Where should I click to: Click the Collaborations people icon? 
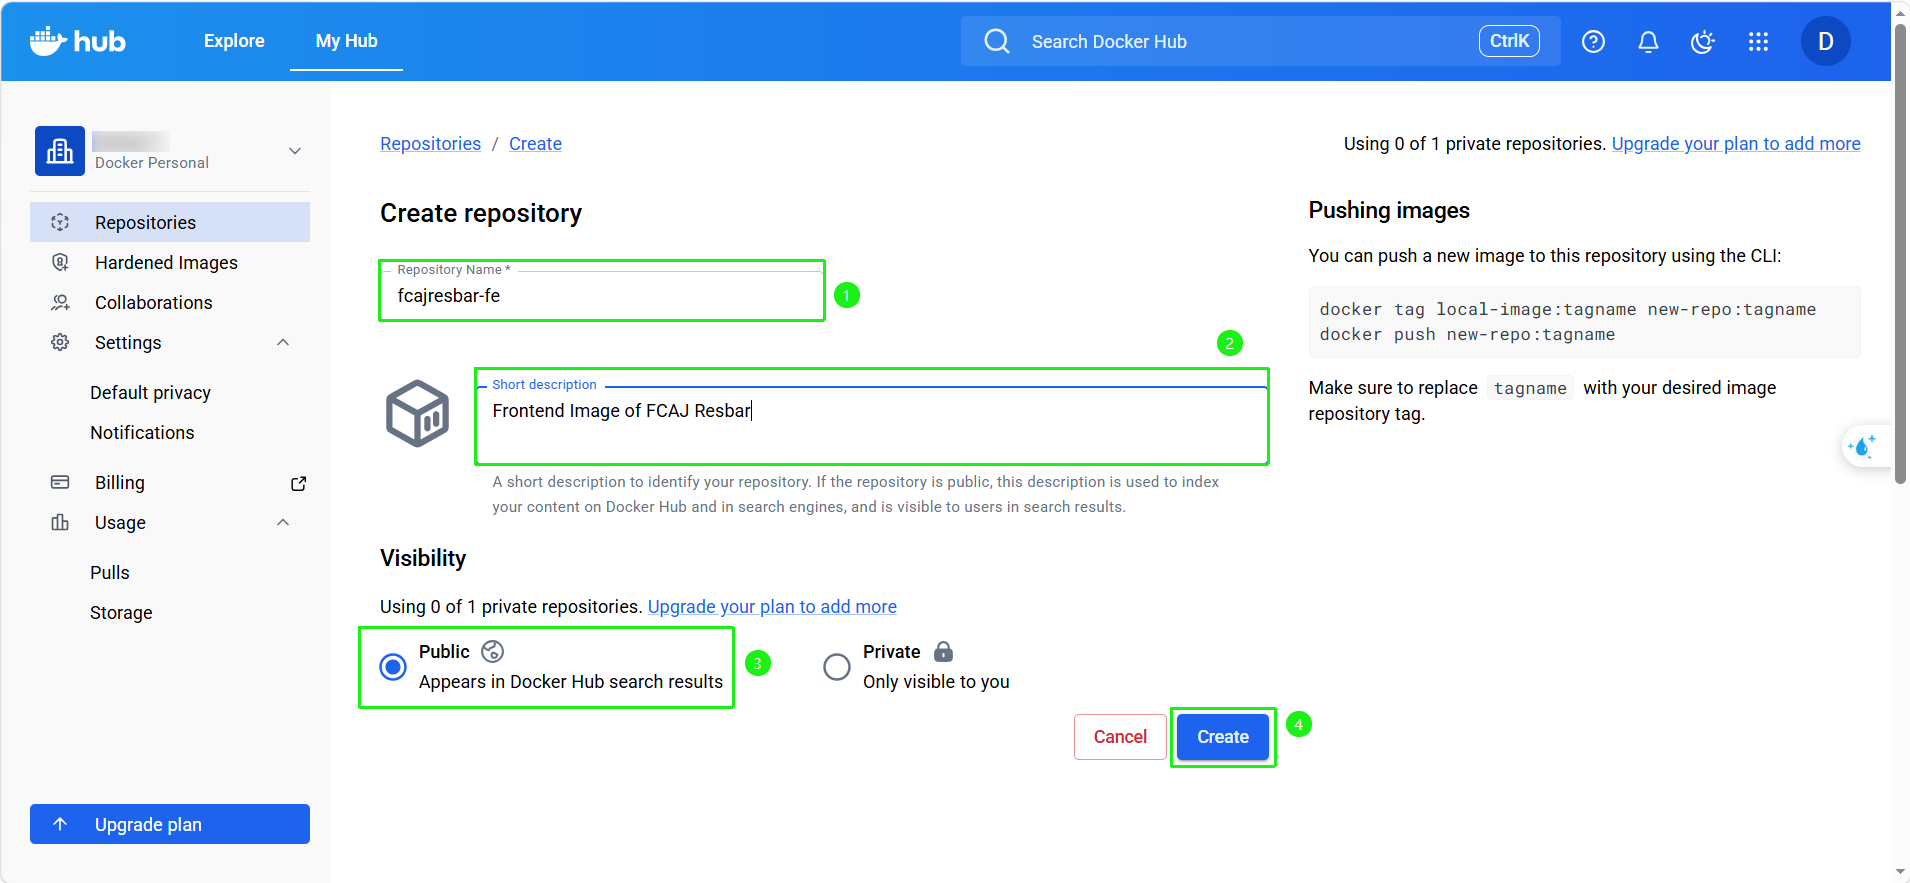60,302
